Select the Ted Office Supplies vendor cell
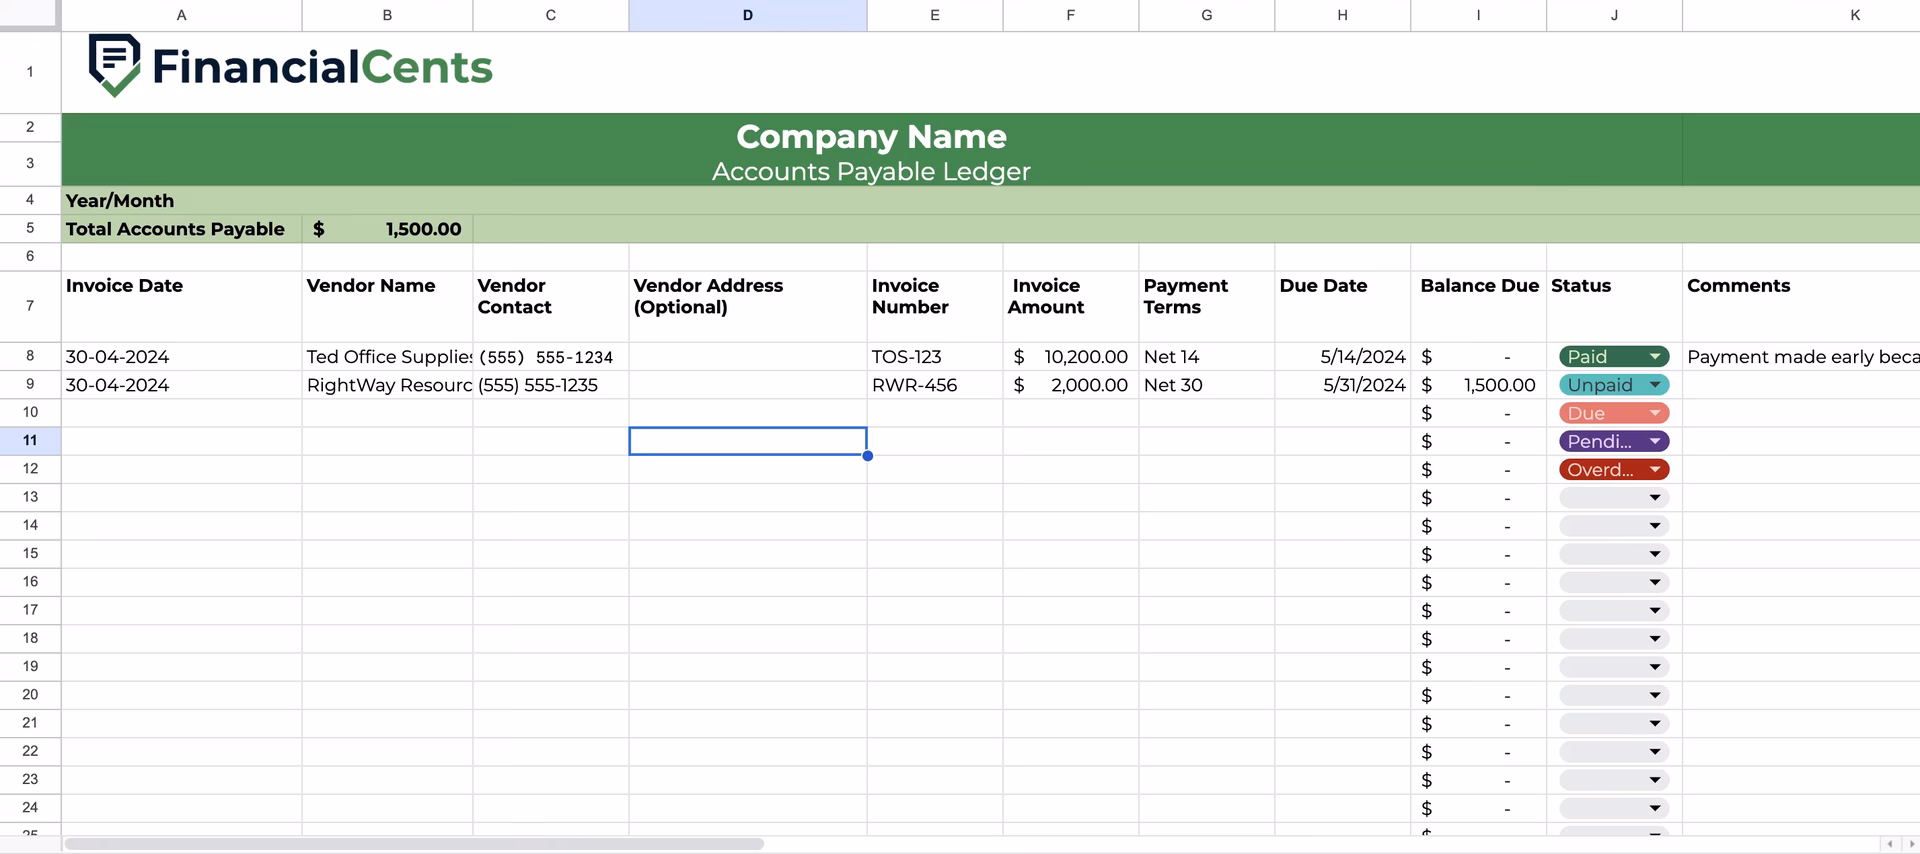 tap(387, 357)
